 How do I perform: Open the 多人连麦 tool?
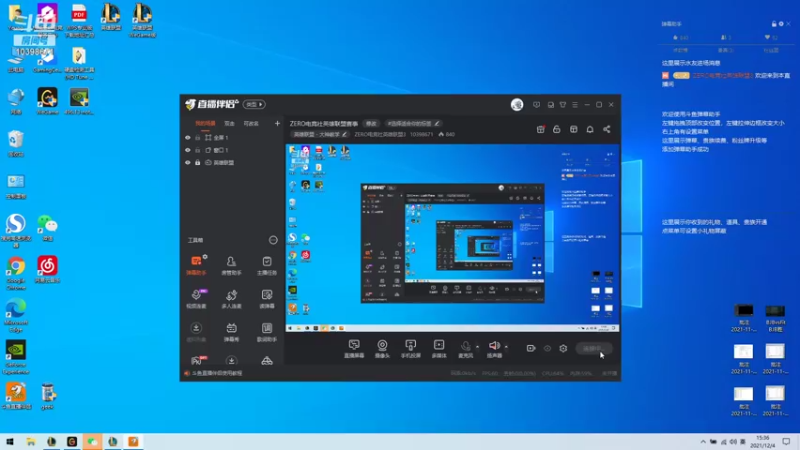231,299
